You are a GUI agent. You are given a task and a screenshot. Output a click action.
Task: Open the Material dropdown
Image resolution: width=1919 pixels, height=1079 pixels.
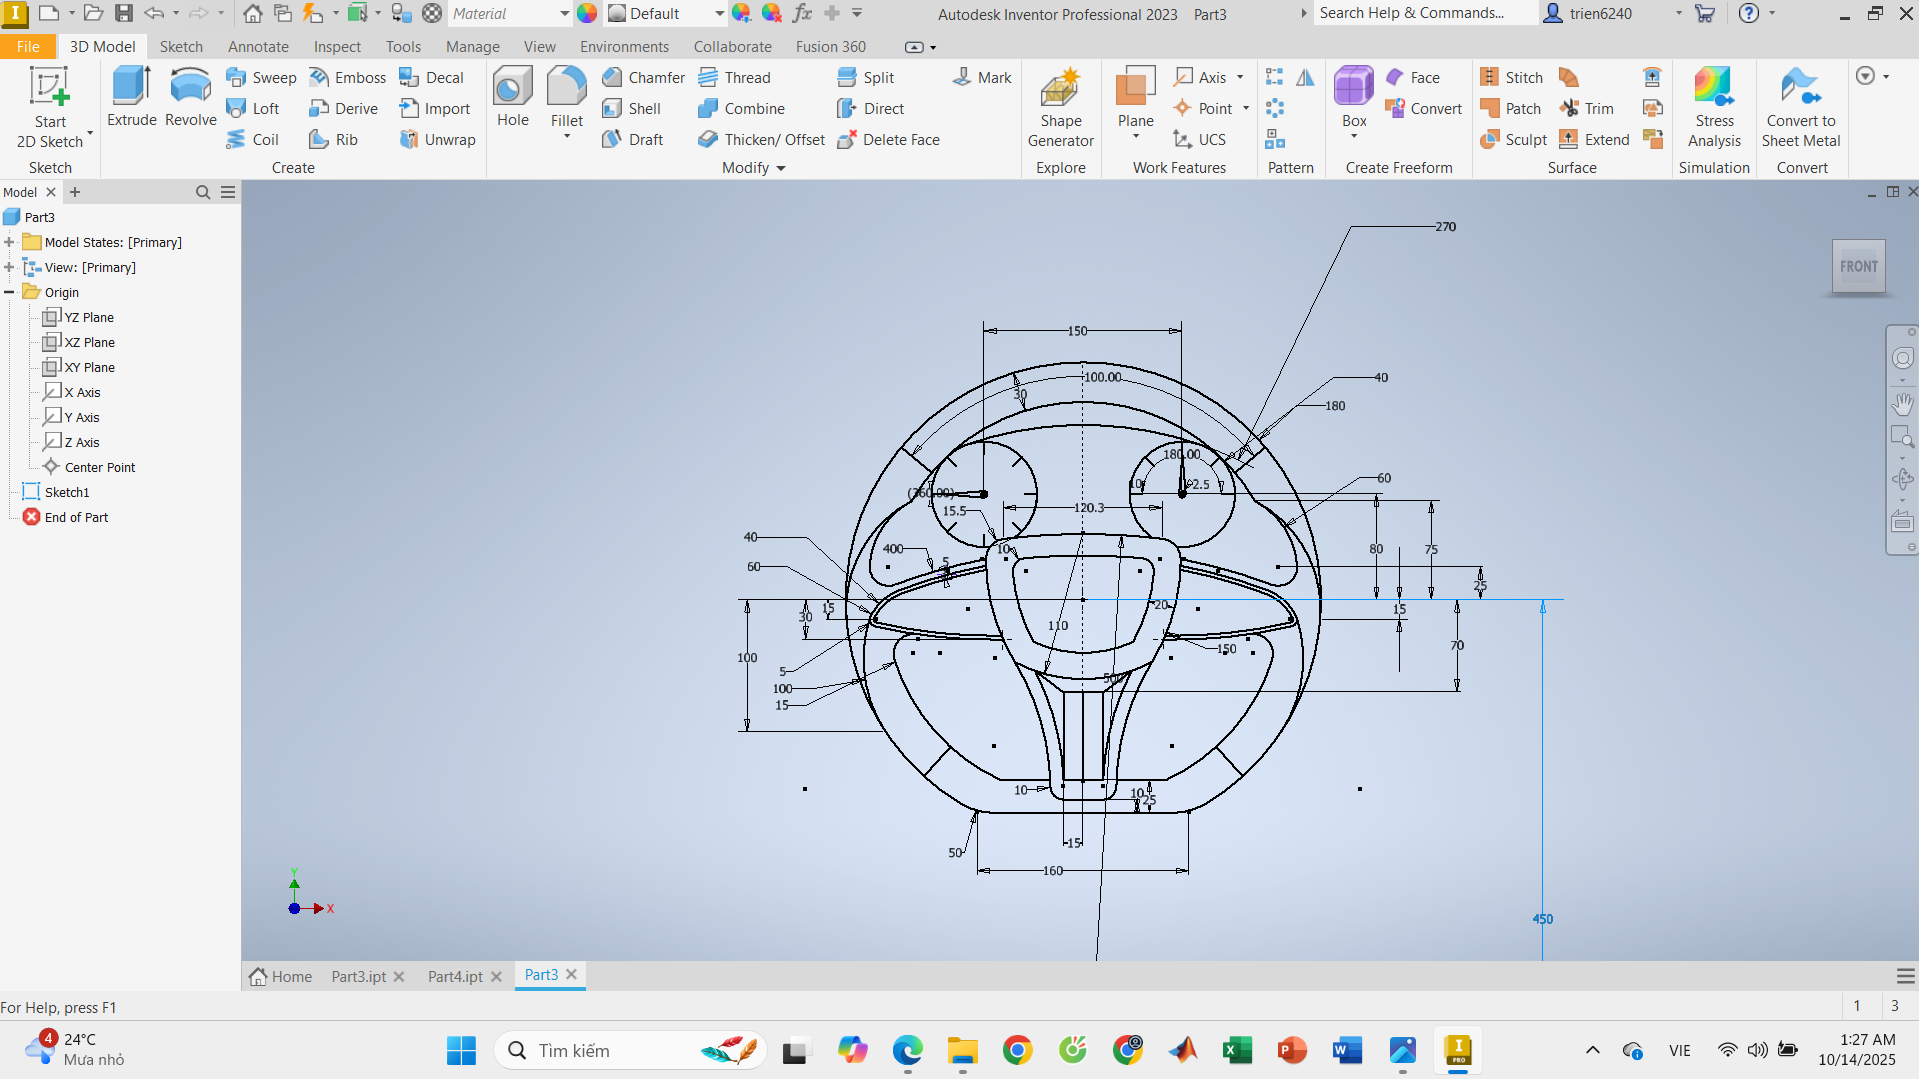tap(564, 14)
